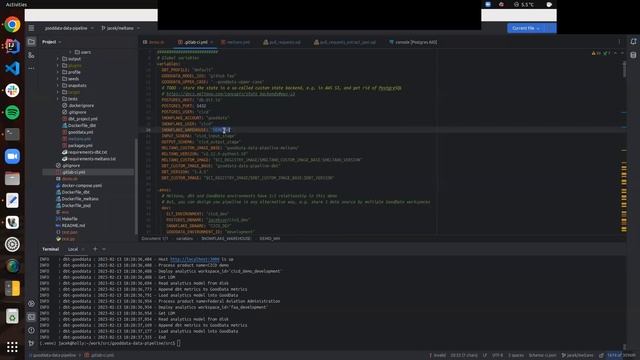This screenshot has height=360, width=640.
Task: Open the Notifications bell icon
Action: 633,42
